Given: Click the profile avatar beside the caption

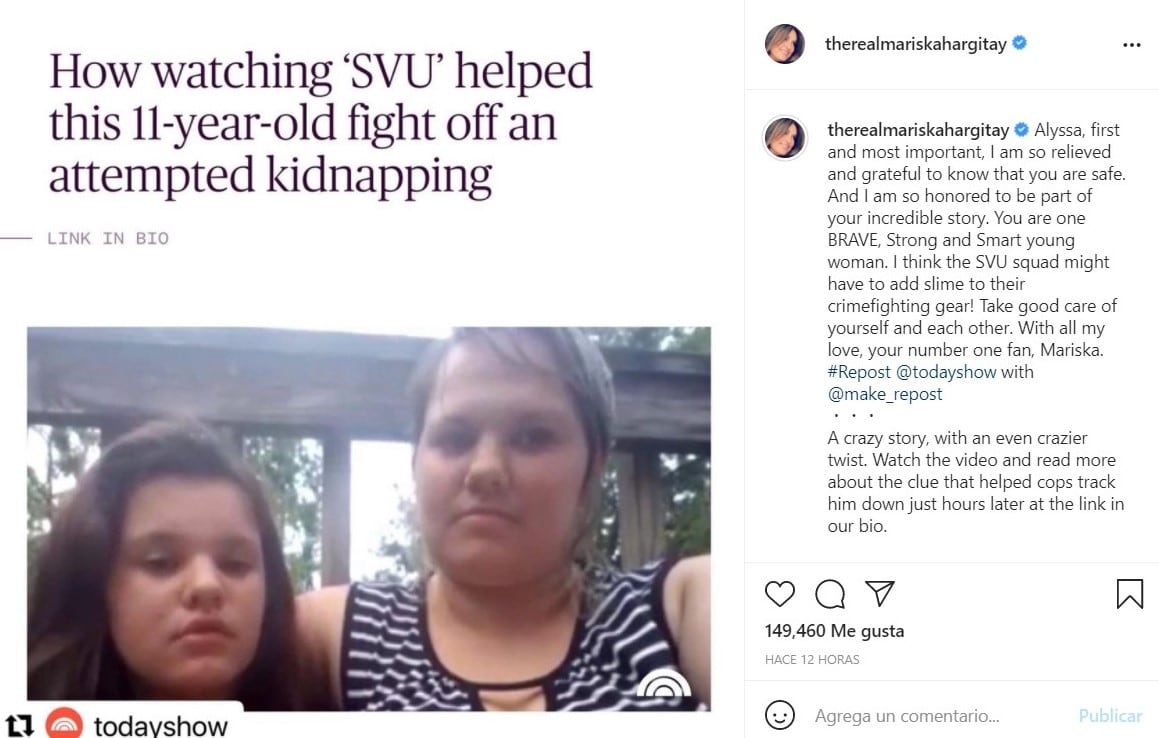Looking at the screenshot, I should click(x=785, y=138).
